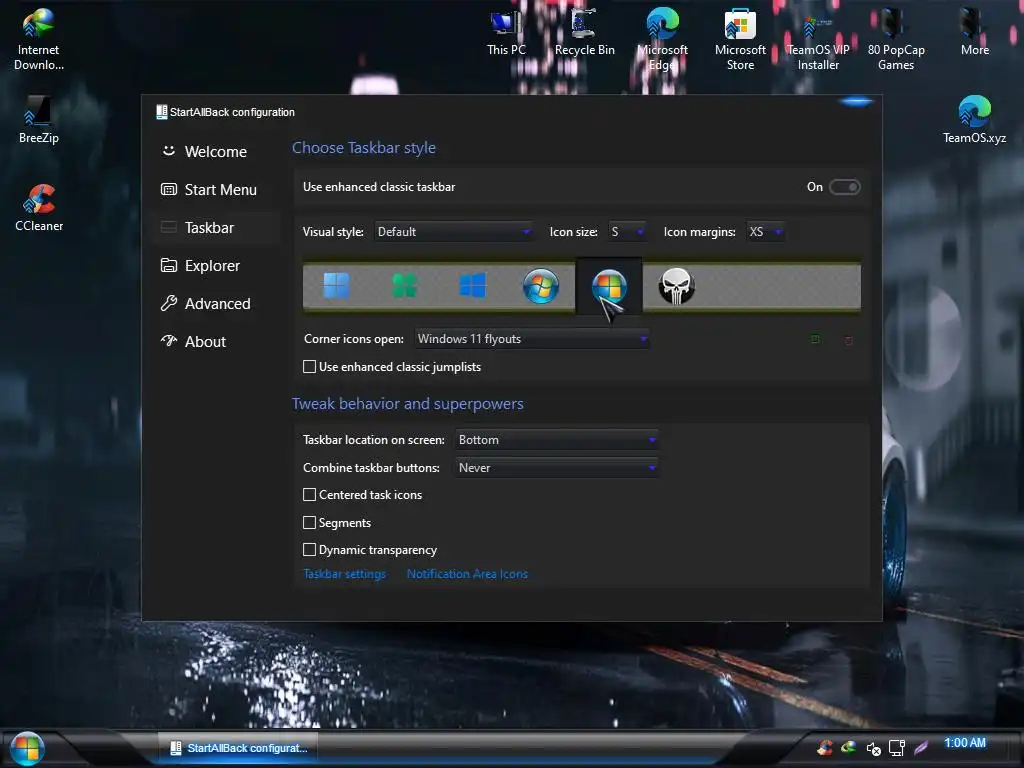
Task: Open the About section
Action: pos(216,342)
